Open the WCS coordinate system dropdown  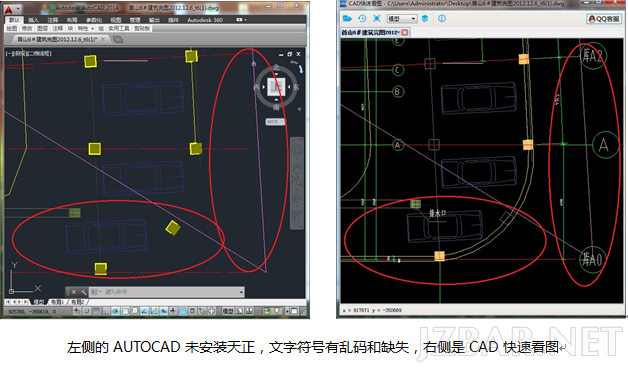276,121
